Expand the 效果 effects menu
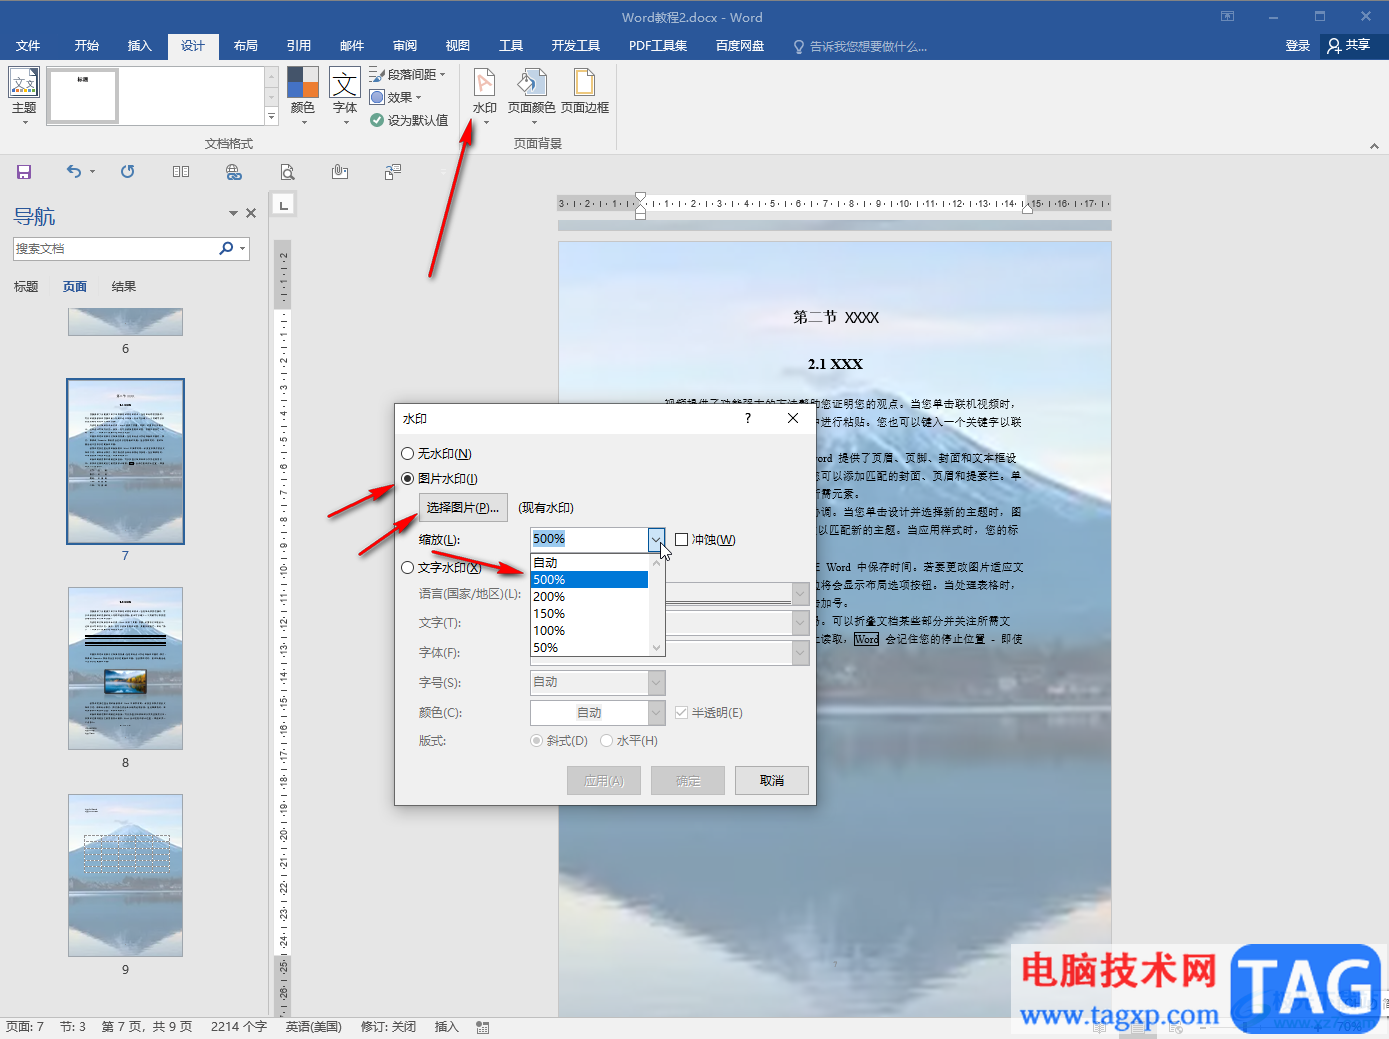This screenshot has width=1389, height=1039. click(395, 97)
